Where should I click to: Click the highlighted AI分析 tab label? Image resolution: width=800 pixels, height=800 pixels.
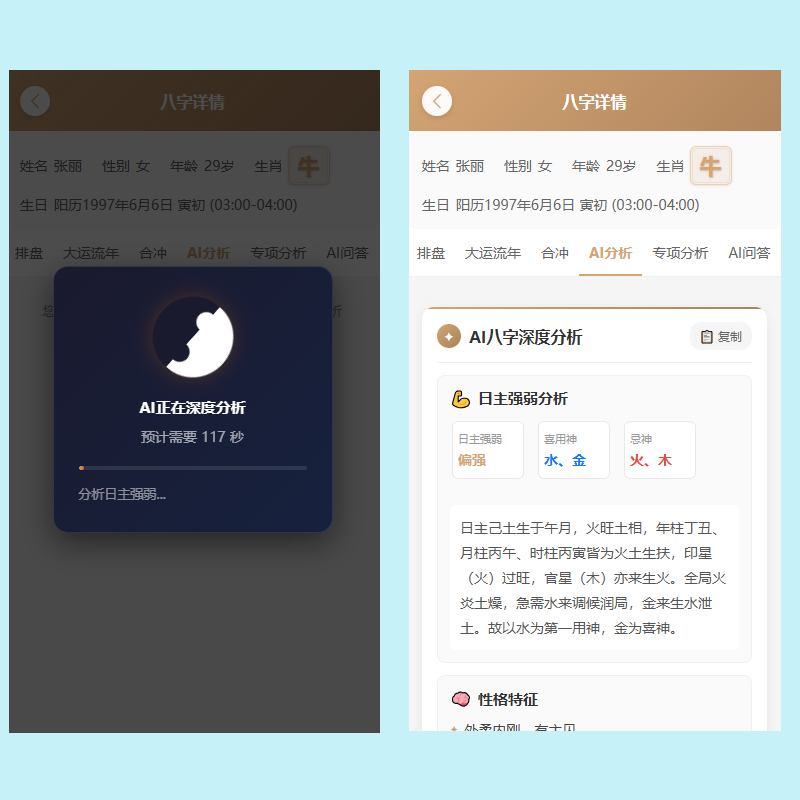610,253
